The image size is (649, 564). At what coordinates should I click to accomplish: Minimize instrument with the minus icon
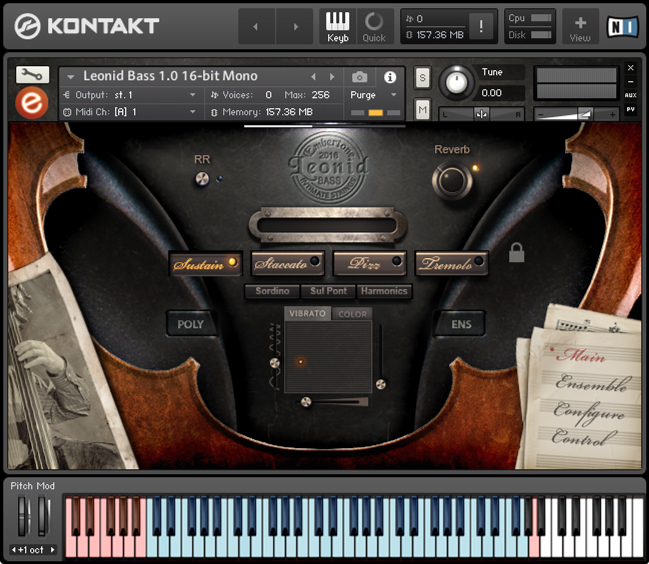630,82
